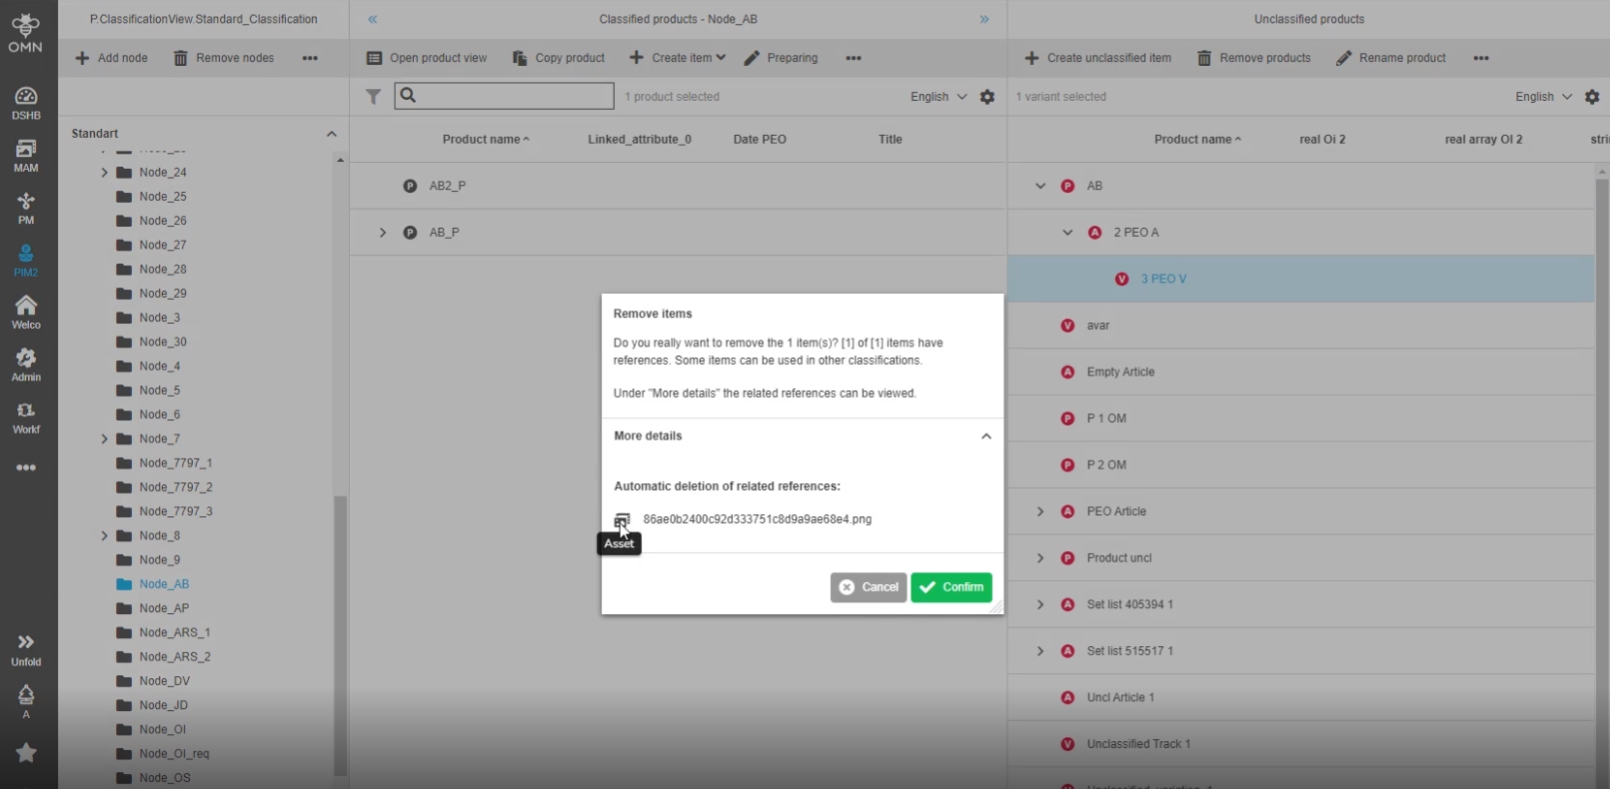Collapse the AB product in unclassified list

[x=1040, y=186]
